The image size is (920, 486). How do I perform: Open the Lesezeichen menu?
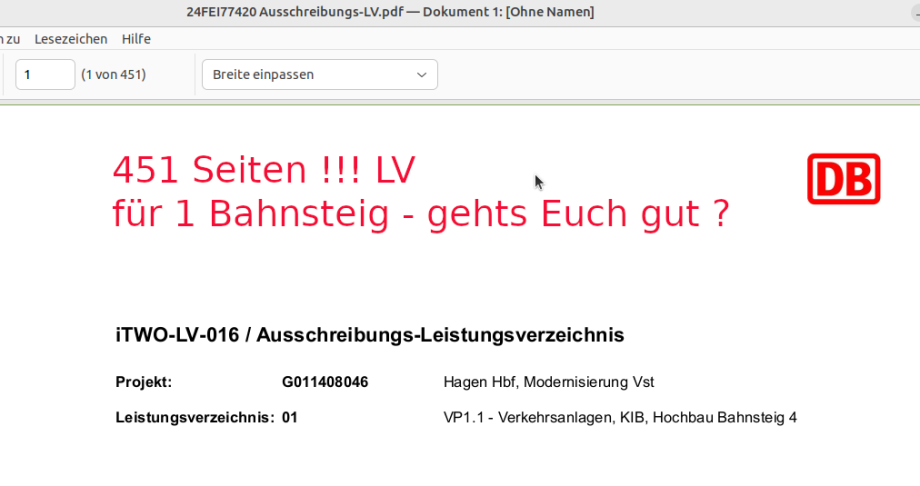(x=70, y=39)
